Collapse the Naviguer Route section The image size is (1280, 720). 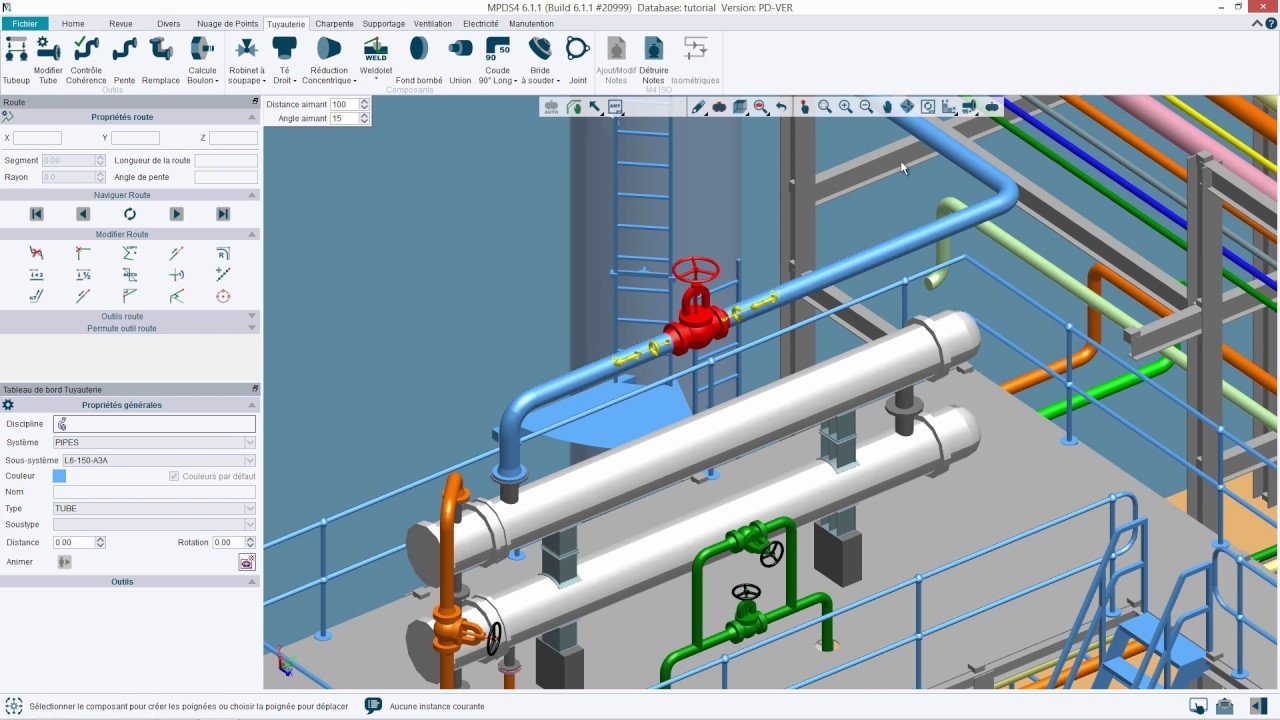point(252,195)
